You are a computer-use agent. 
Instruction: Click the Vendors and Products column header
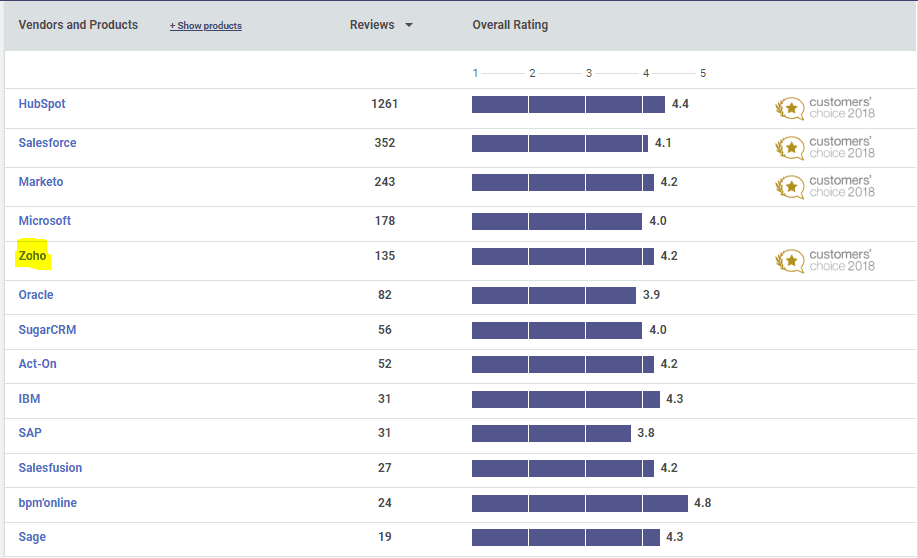pos(78,25)
